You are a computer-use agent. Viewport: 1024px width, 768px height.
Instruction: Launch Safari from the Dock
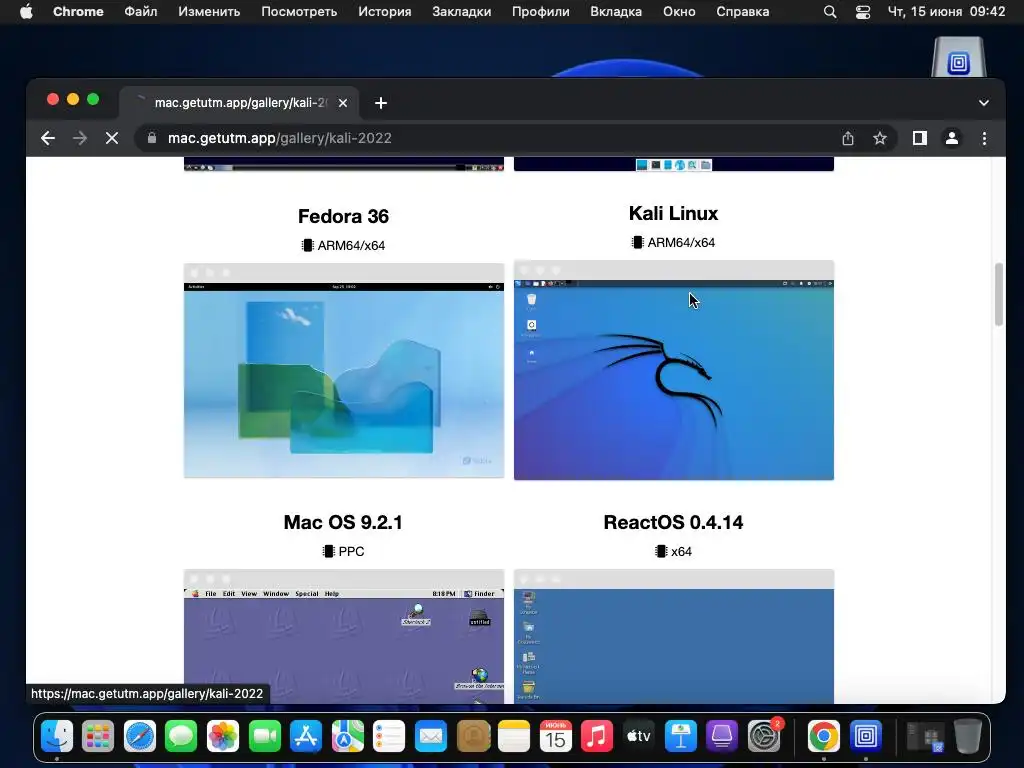point(140,737)
